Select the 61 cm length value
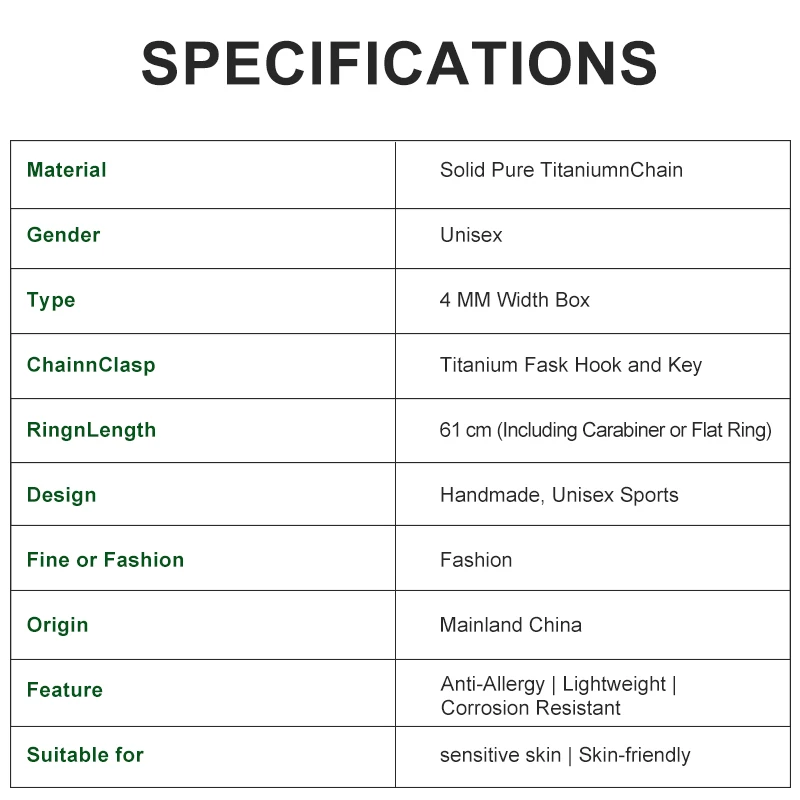 [x=605, y=430]
